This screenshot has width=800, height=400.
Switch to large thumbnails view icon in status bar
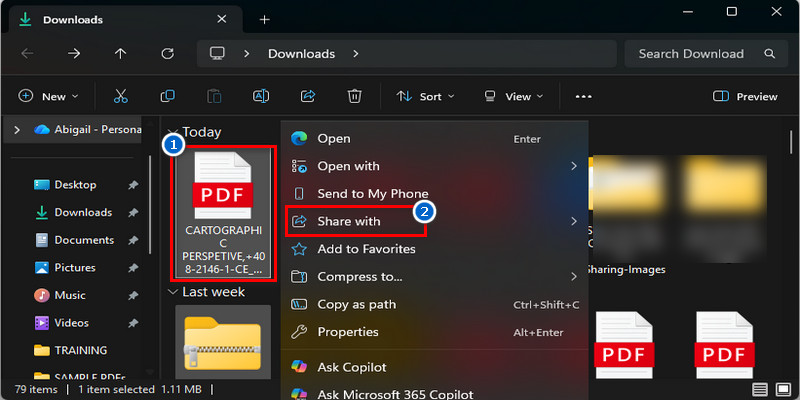pyautogui.click(x=783, y=390)
